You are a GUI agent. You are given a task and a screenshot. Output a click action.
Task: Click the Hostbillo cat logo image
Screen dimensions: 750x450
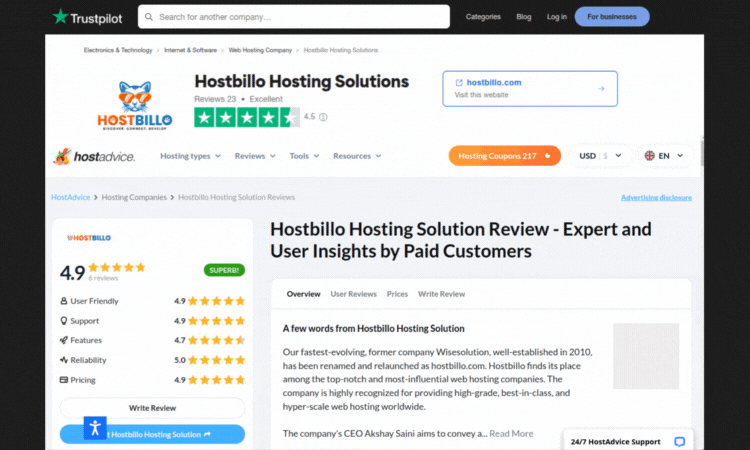click(x=135, y=105)
